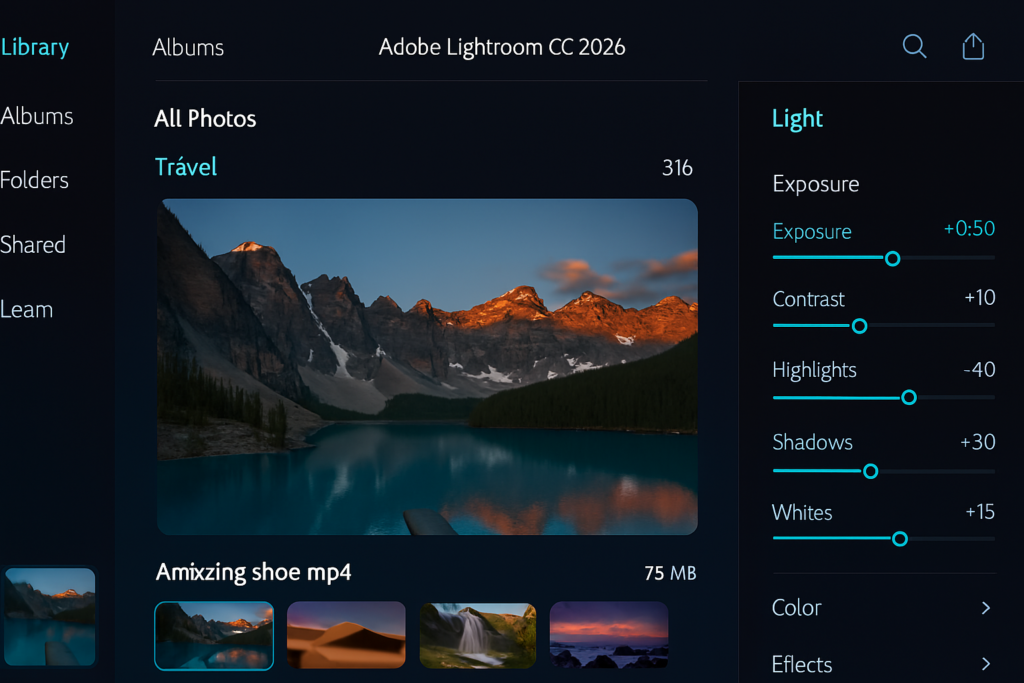Open the Shared section
The height and width of the screenshot is (683, 1024).
coord(33,244)
